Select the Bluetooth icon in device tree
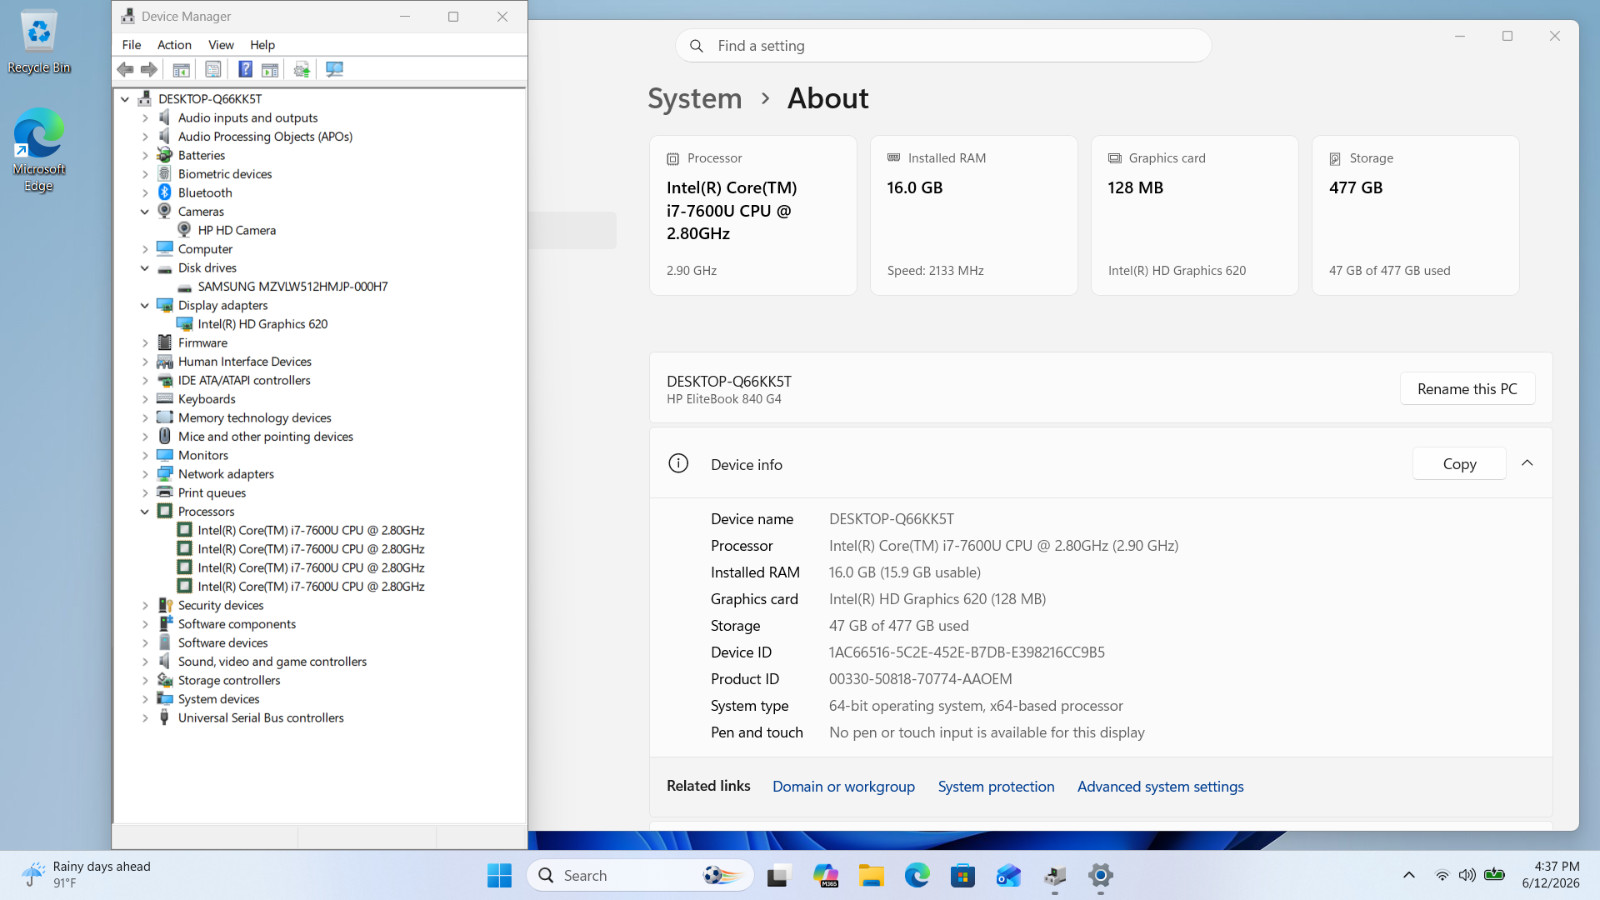The image size is (1600, 900). (x=165, y=192)
